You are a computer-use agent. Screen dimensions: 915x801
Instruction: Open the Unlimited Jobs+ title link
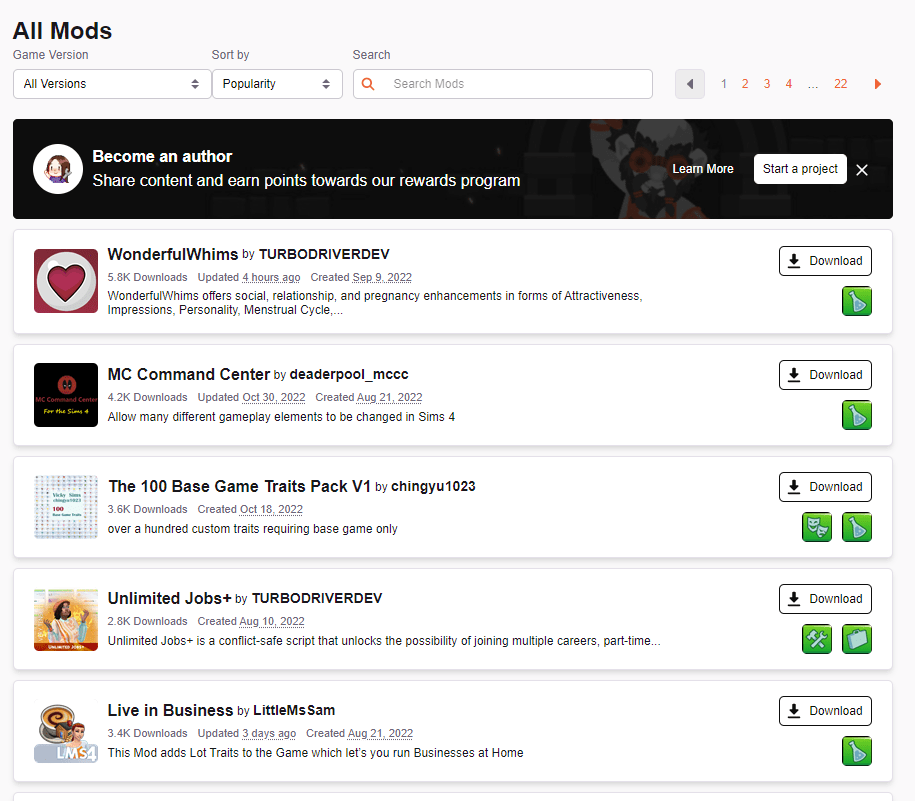169,598
